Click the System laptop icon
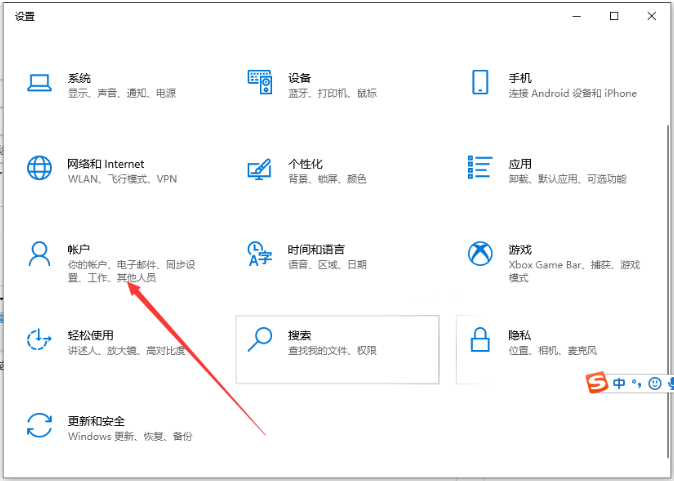The width and height of the screenshot is (674, 481). pos(39,85)
